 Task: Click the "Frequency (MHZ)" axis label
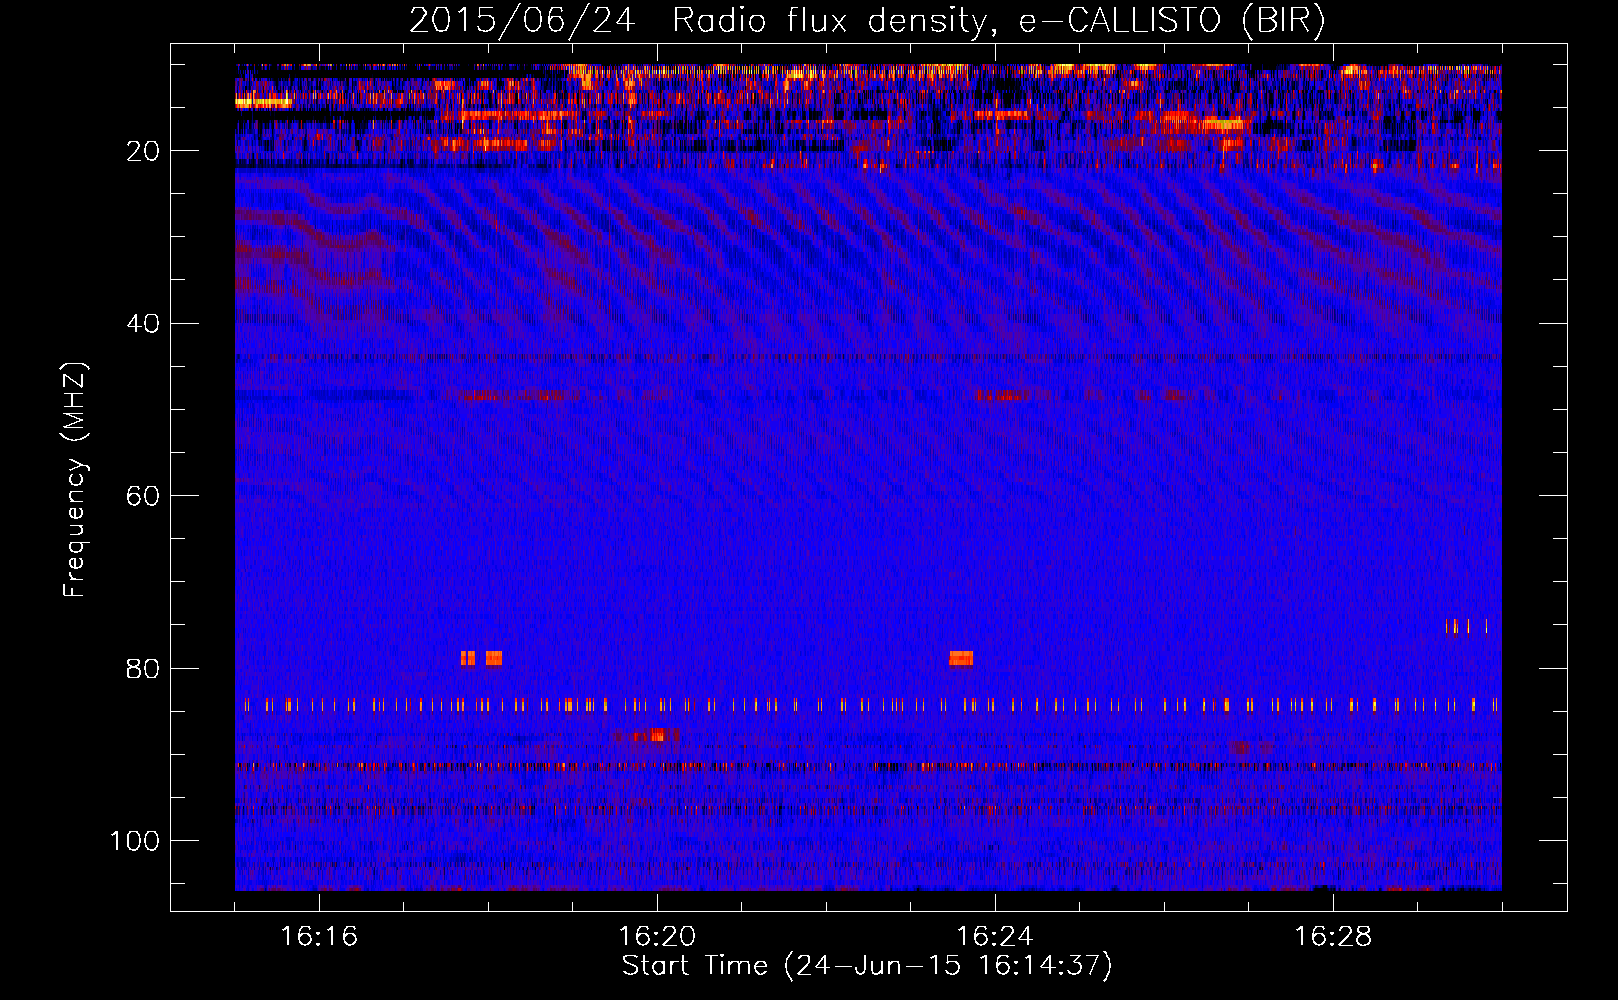coord(75,479)
